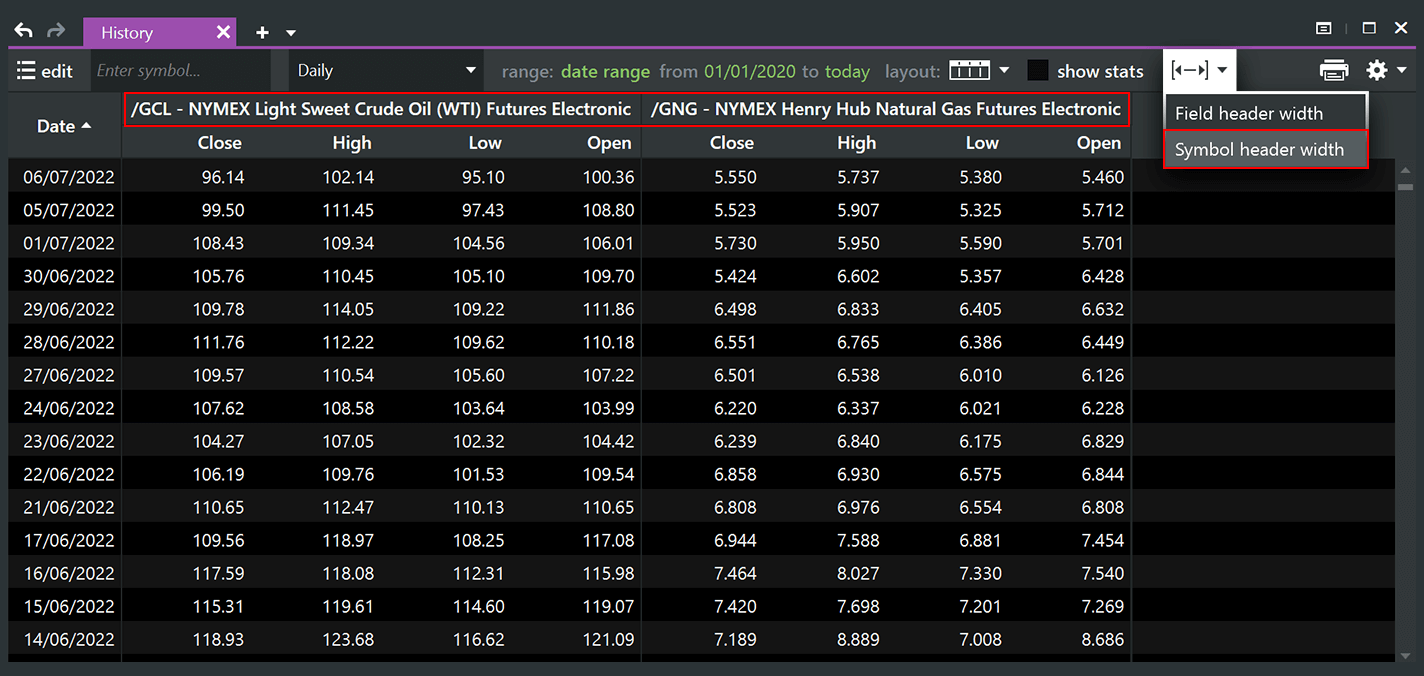Viewport: 1424px width, 676px height.
Task: Close the History tab
Action: click(x=223, y=33)
